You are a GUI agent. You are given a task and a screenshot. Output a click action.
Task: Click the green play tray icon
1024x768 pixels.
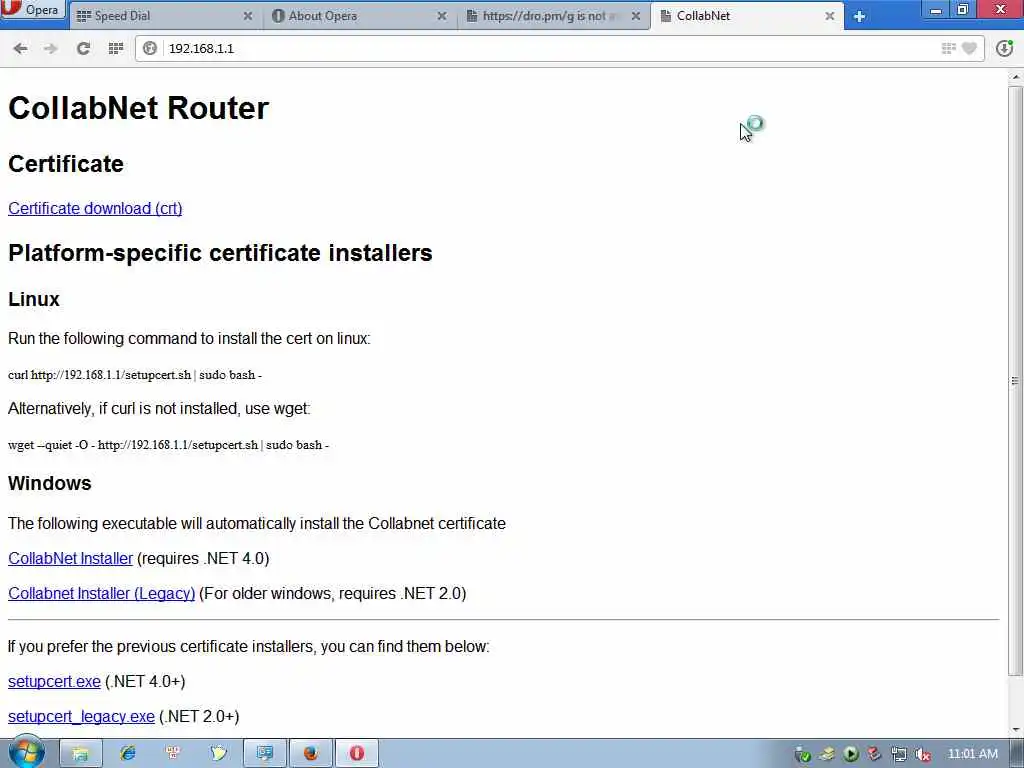[850, 754]
